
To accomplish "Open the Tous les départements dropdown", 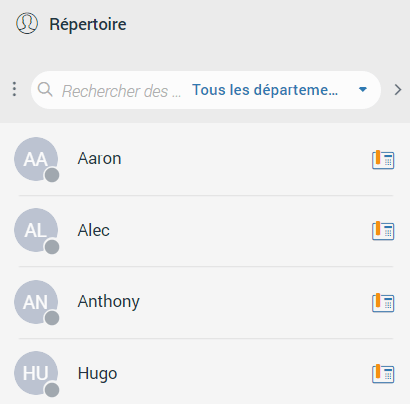I will 279,90.
